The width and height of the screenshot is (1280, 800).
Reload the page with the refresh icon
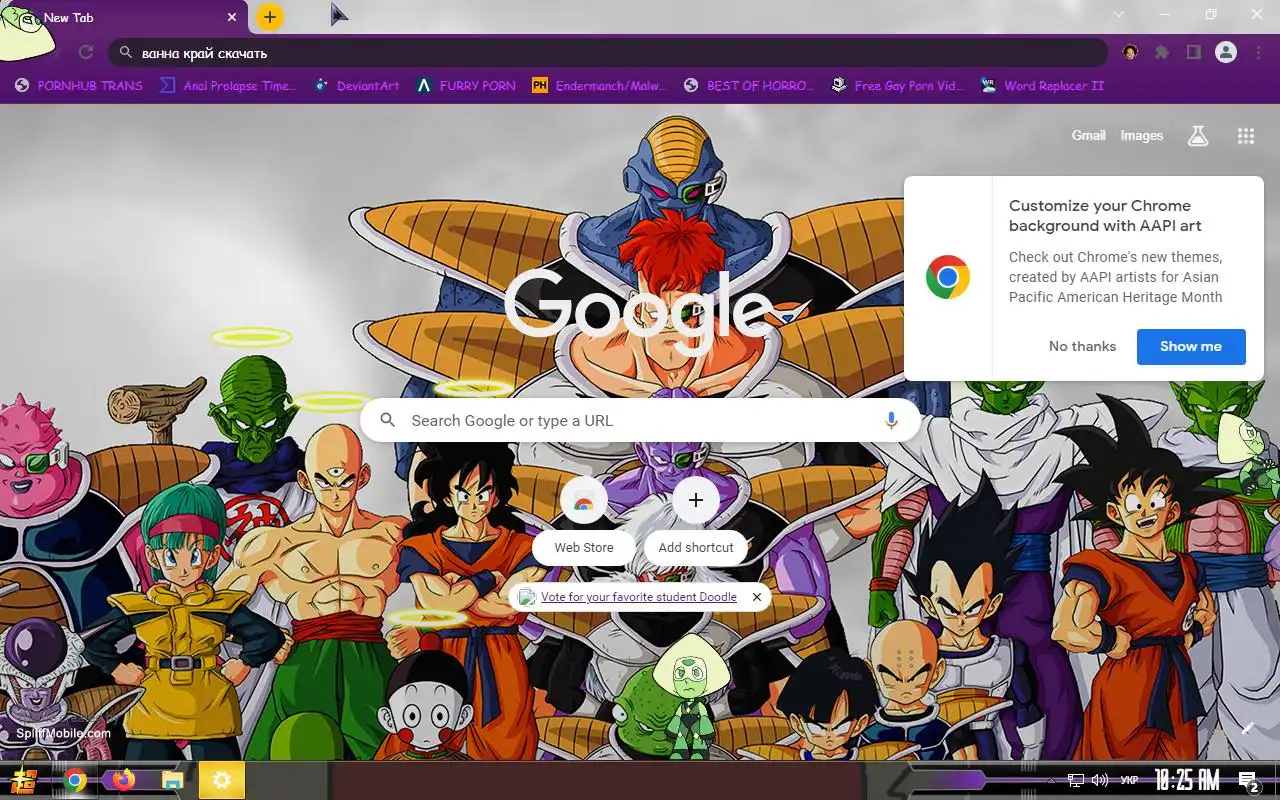coord(86,52)
